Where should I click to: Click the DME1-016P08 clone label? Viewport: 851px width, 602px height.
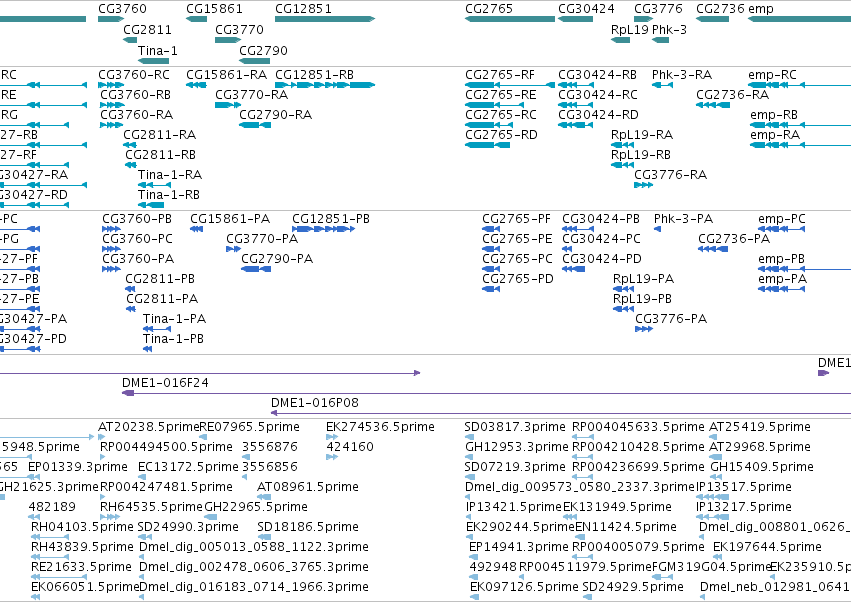coord(315,403)
